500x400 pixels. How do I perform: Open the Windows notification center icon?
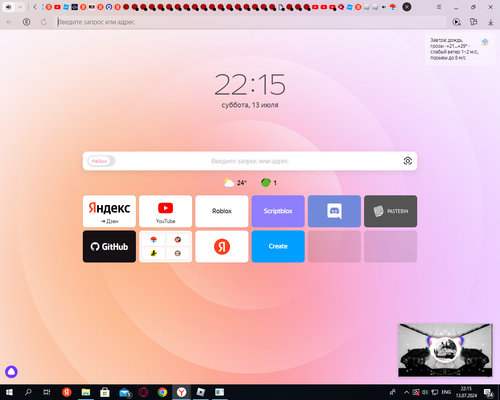[x=488, y=393]
